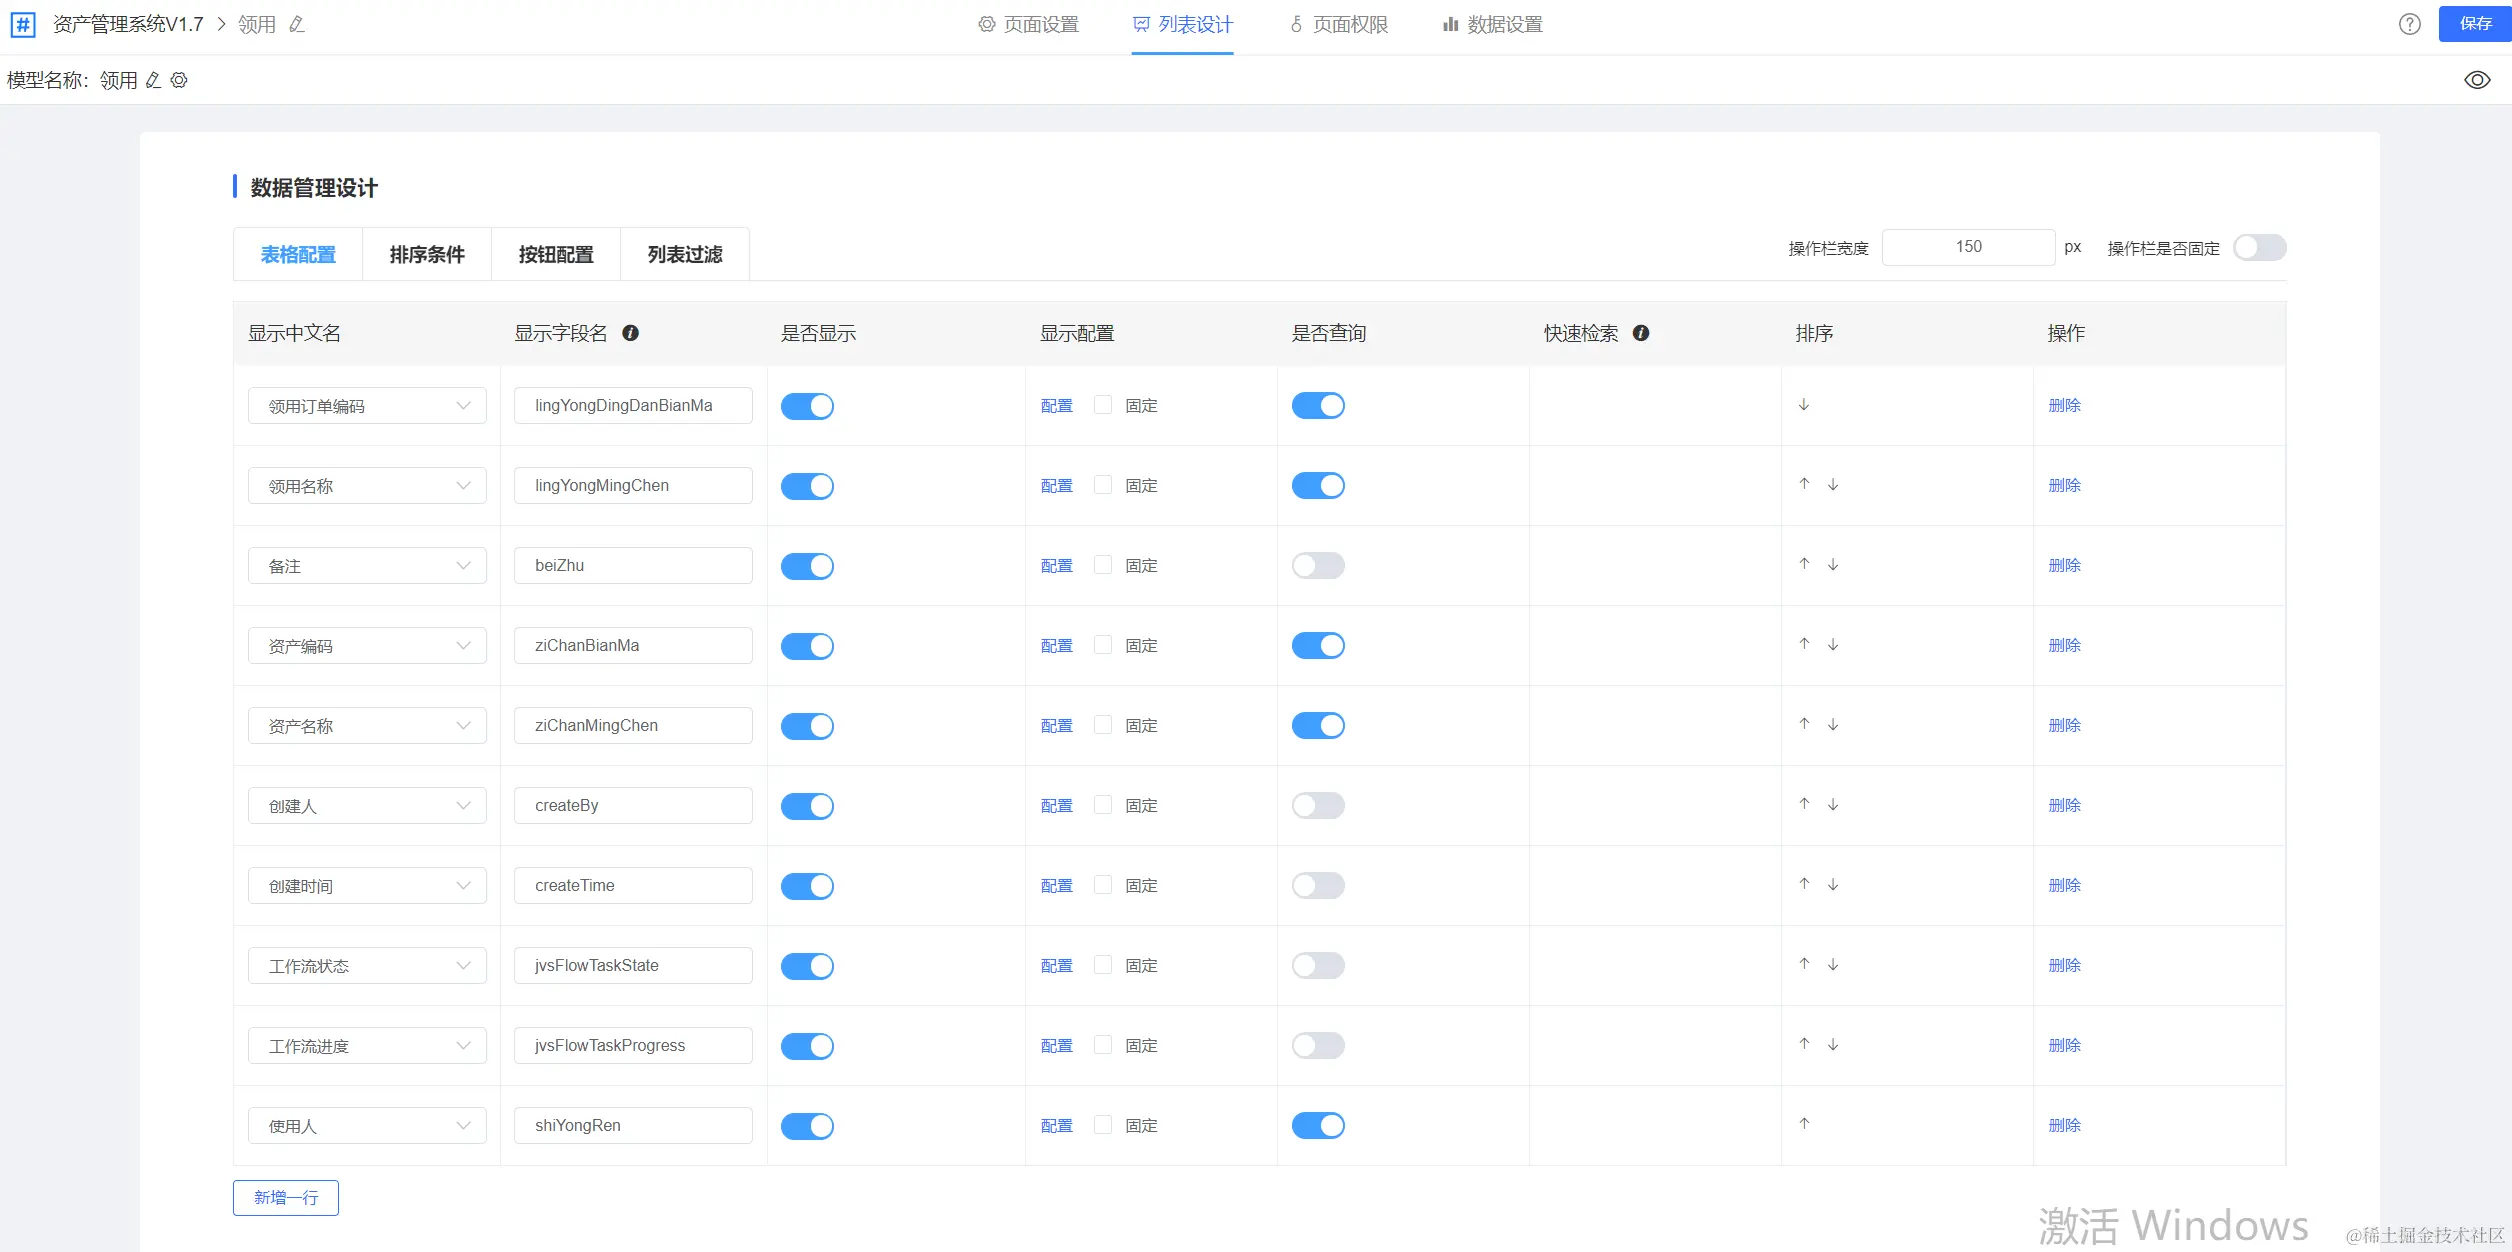Click the edit pencil beside breadcrumb 领用
The image size is (2512, 1252).
click(x=297, y=24)
